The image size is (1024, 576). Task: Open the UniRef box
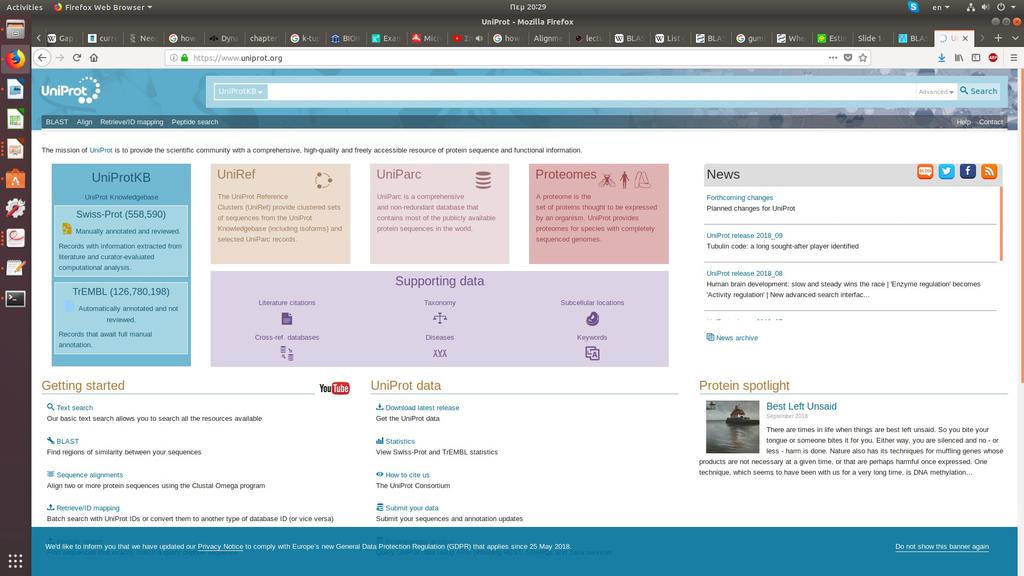point(280,214)
